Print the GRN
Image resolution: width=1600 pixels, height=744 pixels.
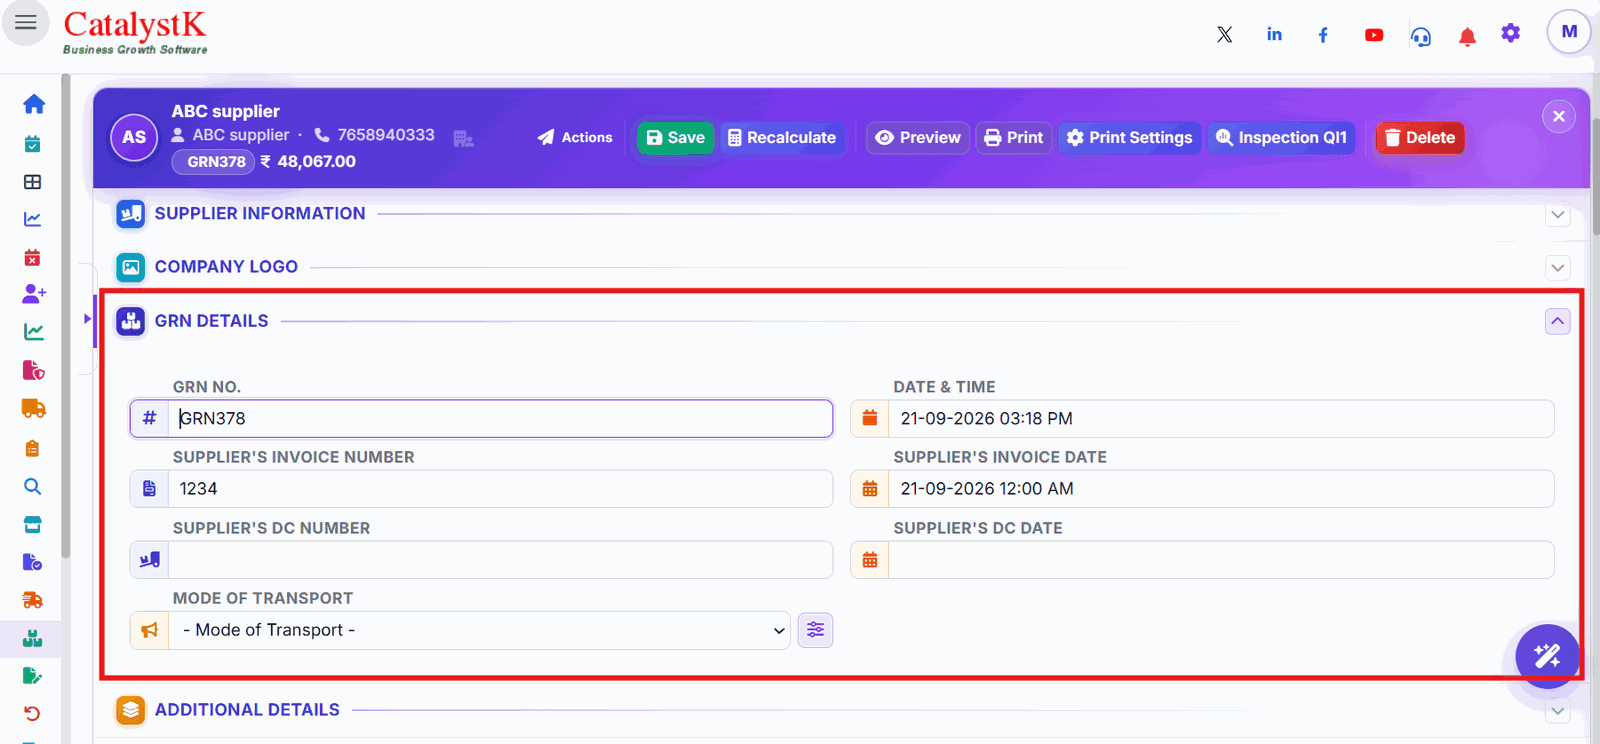click(x=1014, y=137)
